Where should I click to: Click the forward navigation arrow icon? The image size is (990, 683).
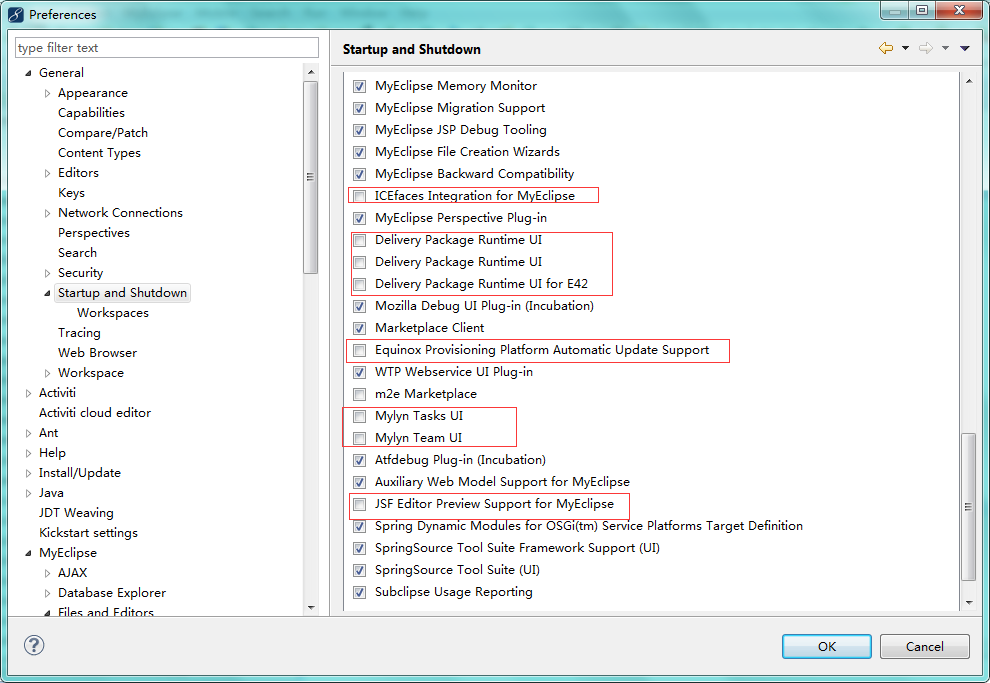(x=926, y=48)
